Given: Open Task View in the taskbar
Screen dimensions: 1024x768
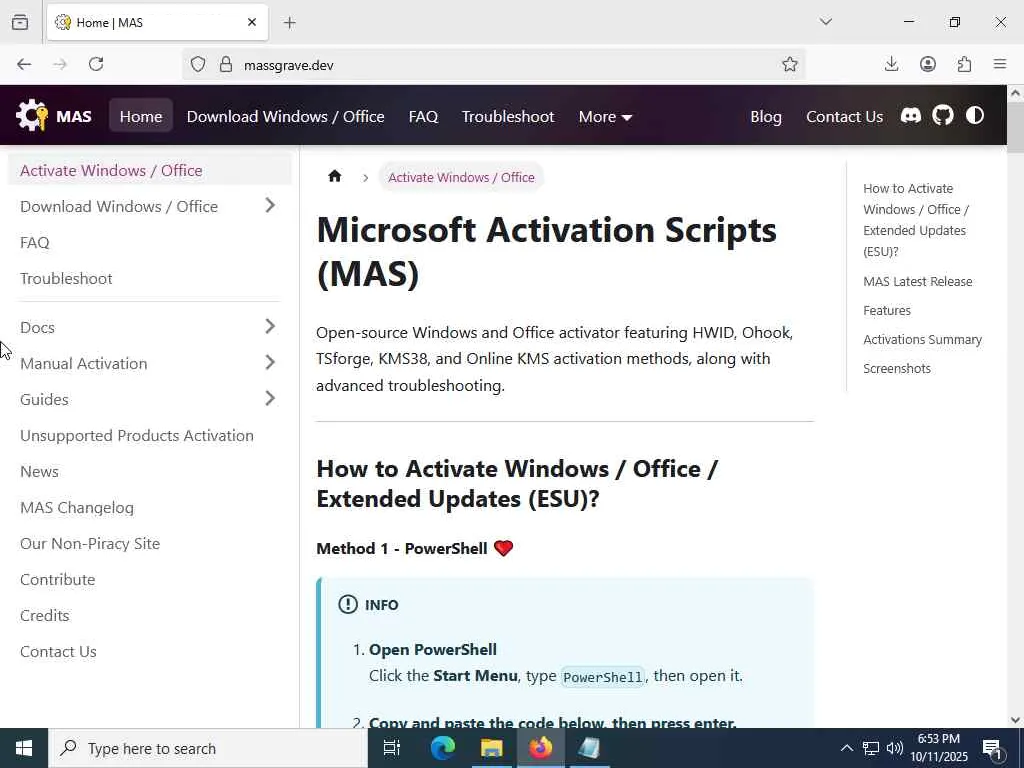Looking at the screenshot, I should pos(392,748).
